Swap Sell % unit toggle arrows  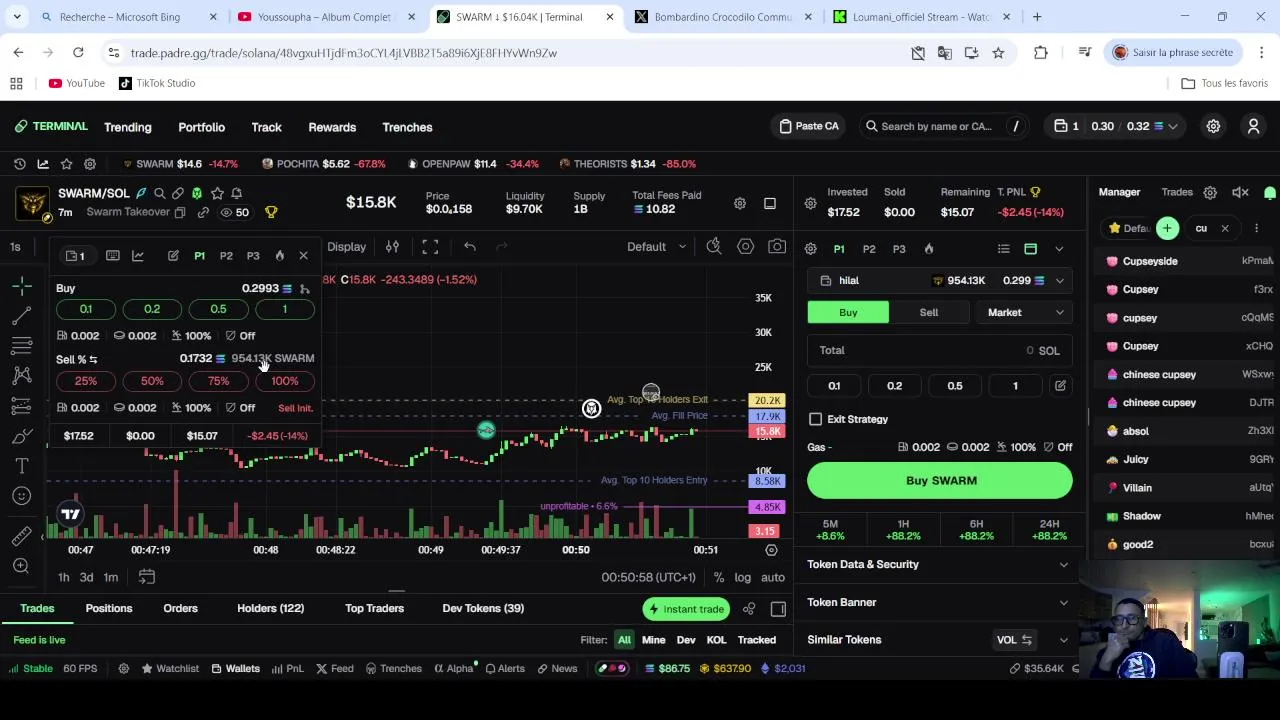pyautogui.click(x=93, y=359)
